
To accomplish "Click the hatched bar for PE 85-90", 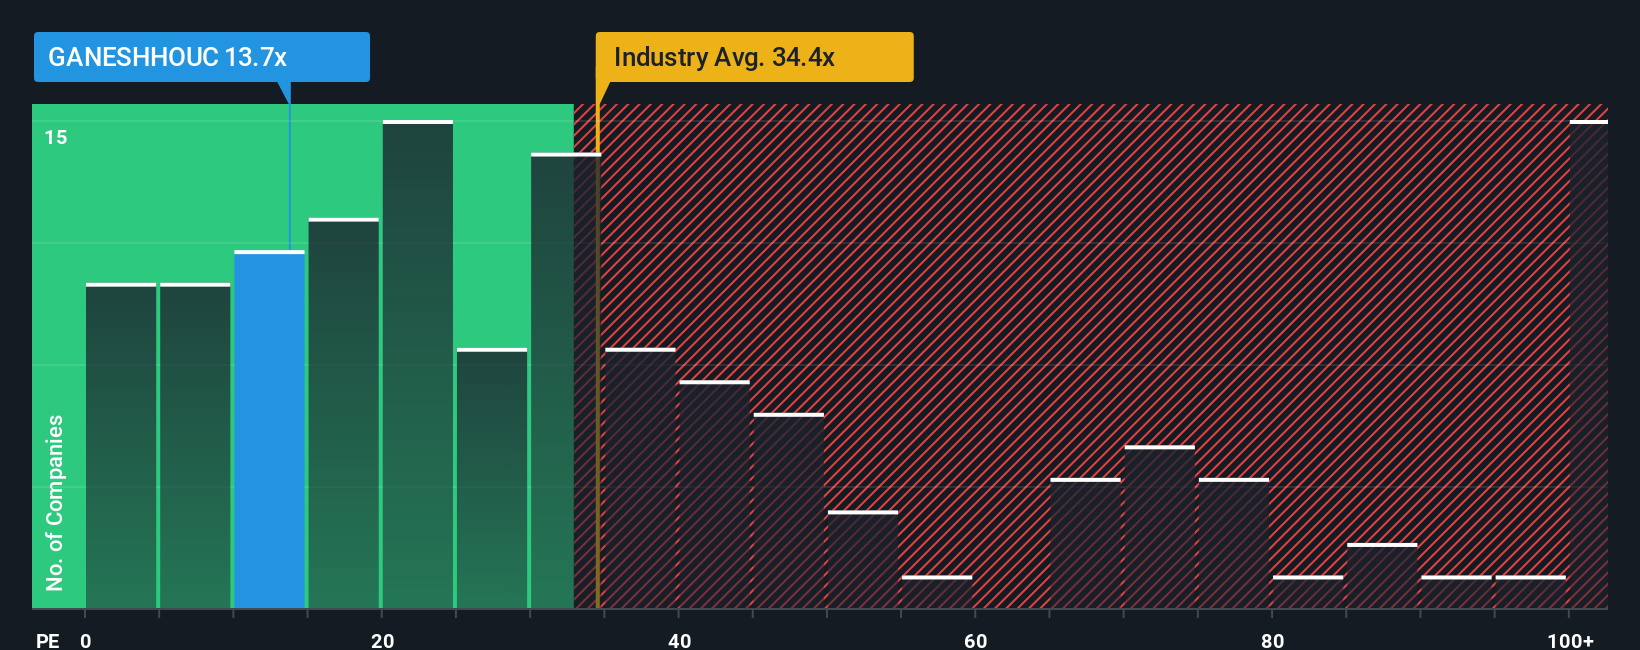I will coord(1382,576).
